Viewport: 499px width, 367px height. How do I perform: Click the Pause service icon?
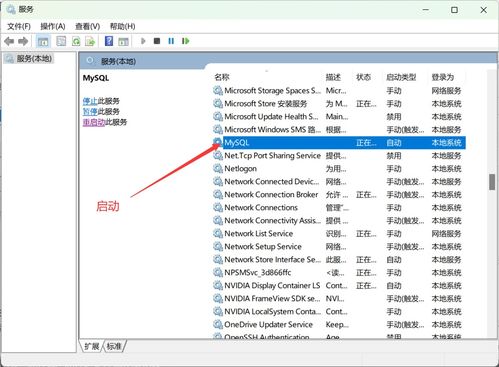tap(171, 41)
